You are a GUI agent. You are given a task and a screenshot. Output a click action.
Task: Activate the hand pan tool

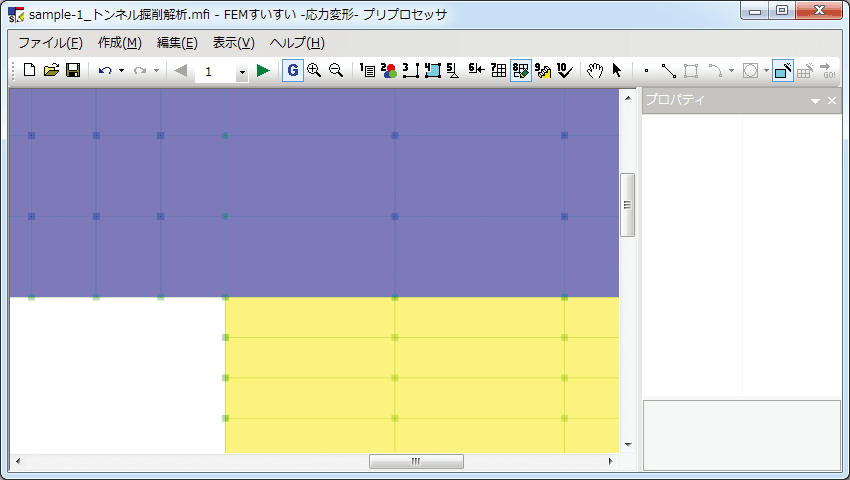pyautogui.click(x=595, y=71)
